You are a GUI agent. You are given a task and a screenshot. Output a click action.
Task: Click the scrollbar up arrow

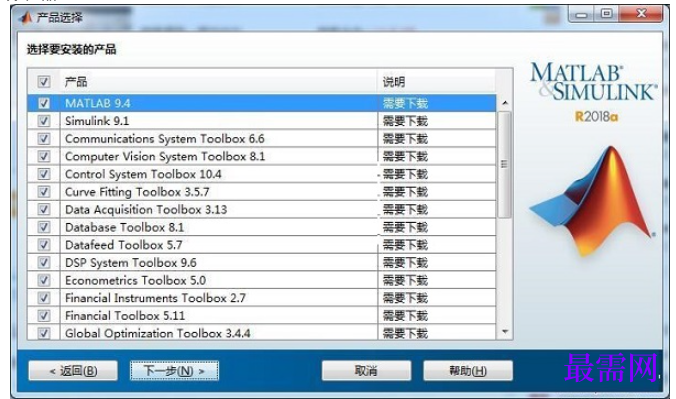[504, 103]
